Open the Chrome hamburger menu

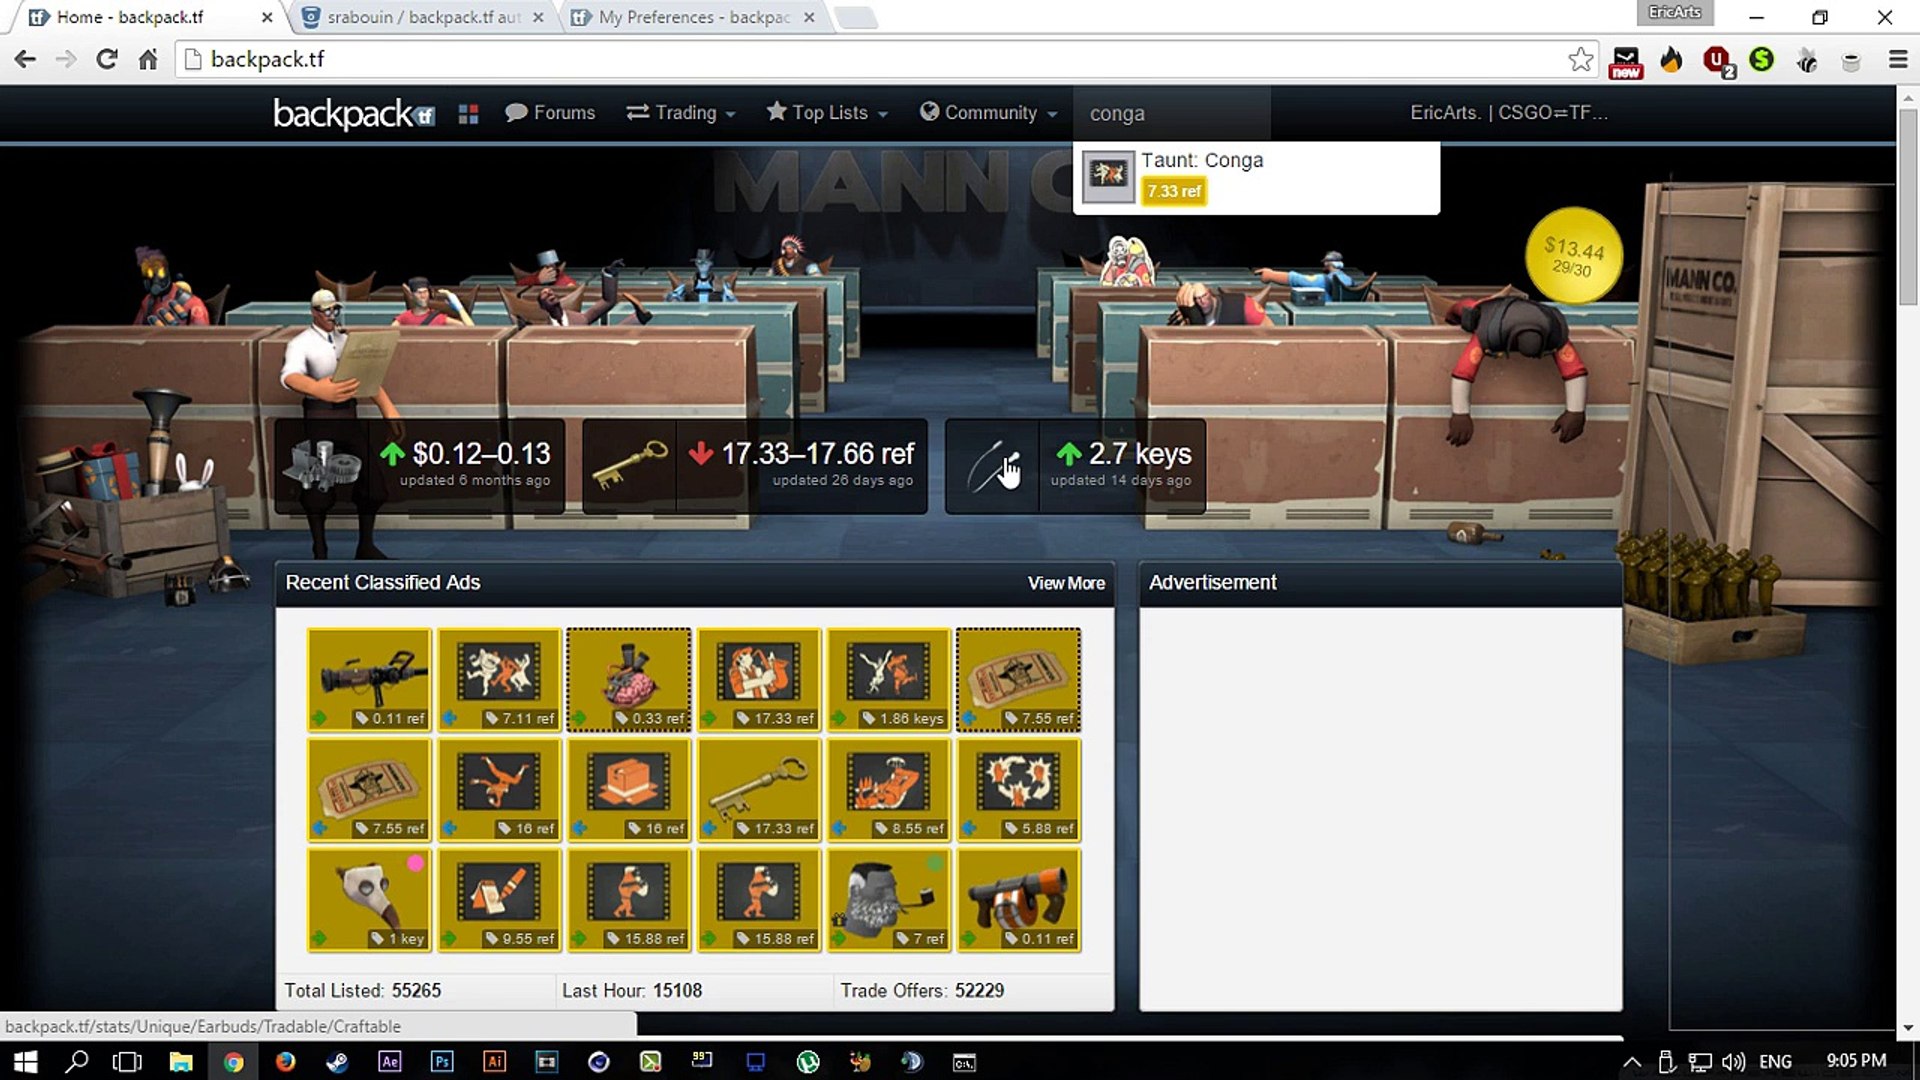(x=1897, y=60)
